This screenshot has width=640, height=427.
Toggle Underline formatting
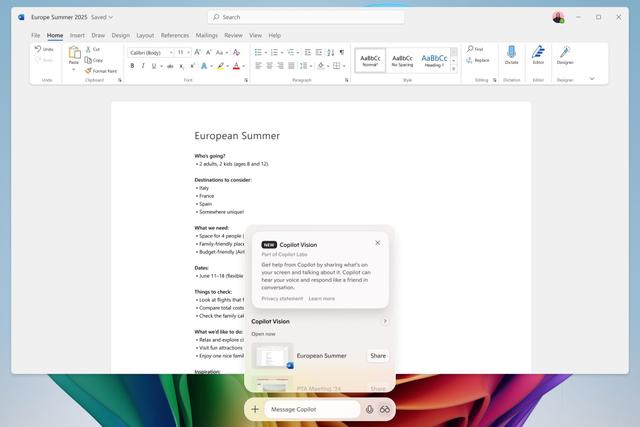(156, 66)
